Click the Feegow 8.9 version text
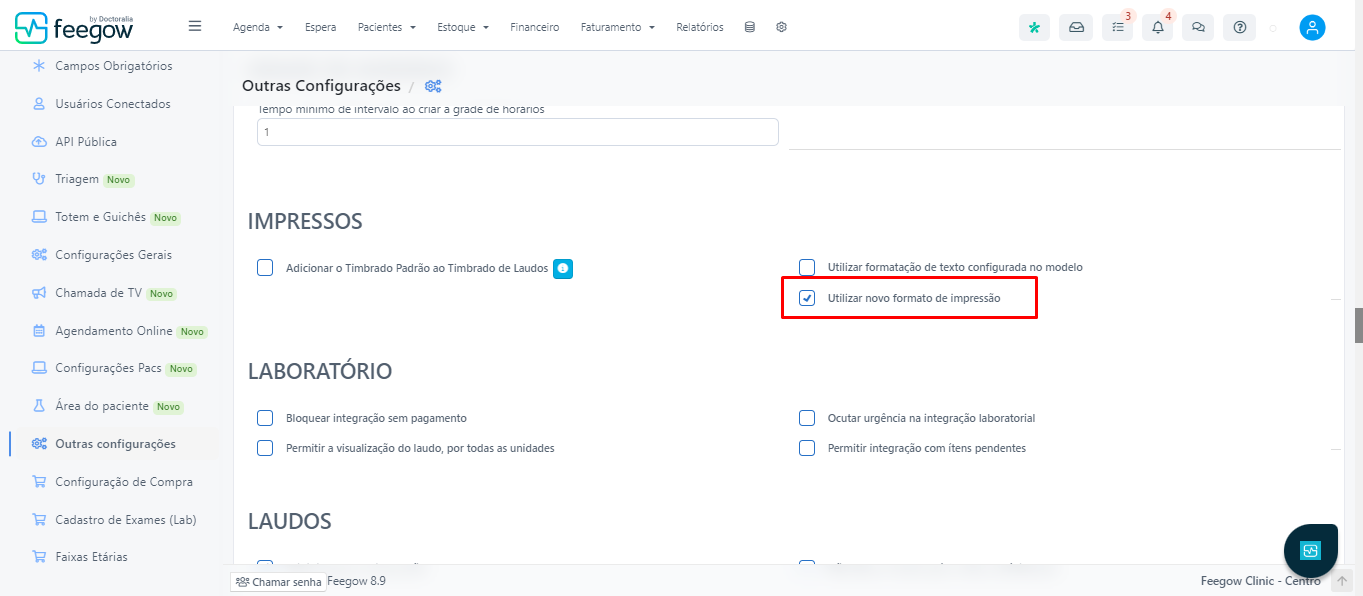 click(x=357, y=581)
